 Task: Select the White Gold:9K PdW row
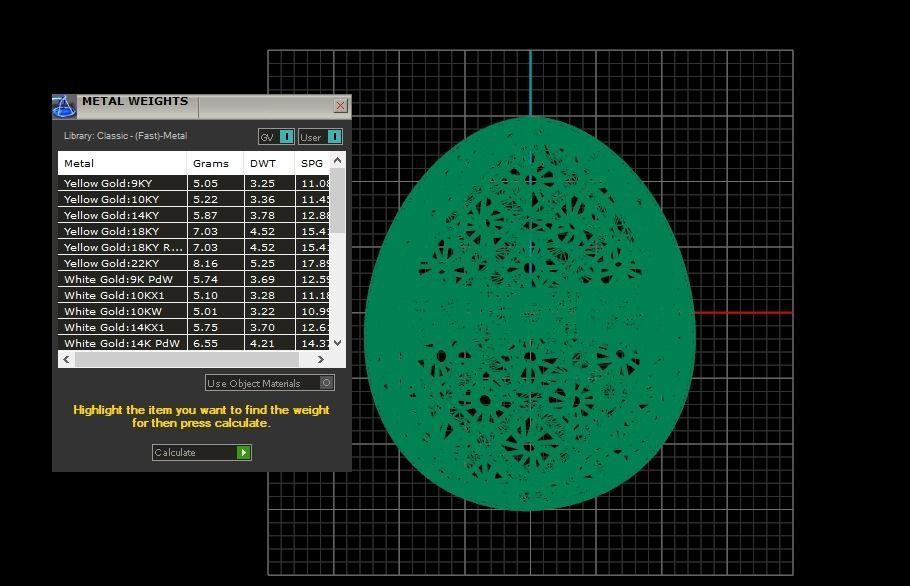(x=194, y=279)
